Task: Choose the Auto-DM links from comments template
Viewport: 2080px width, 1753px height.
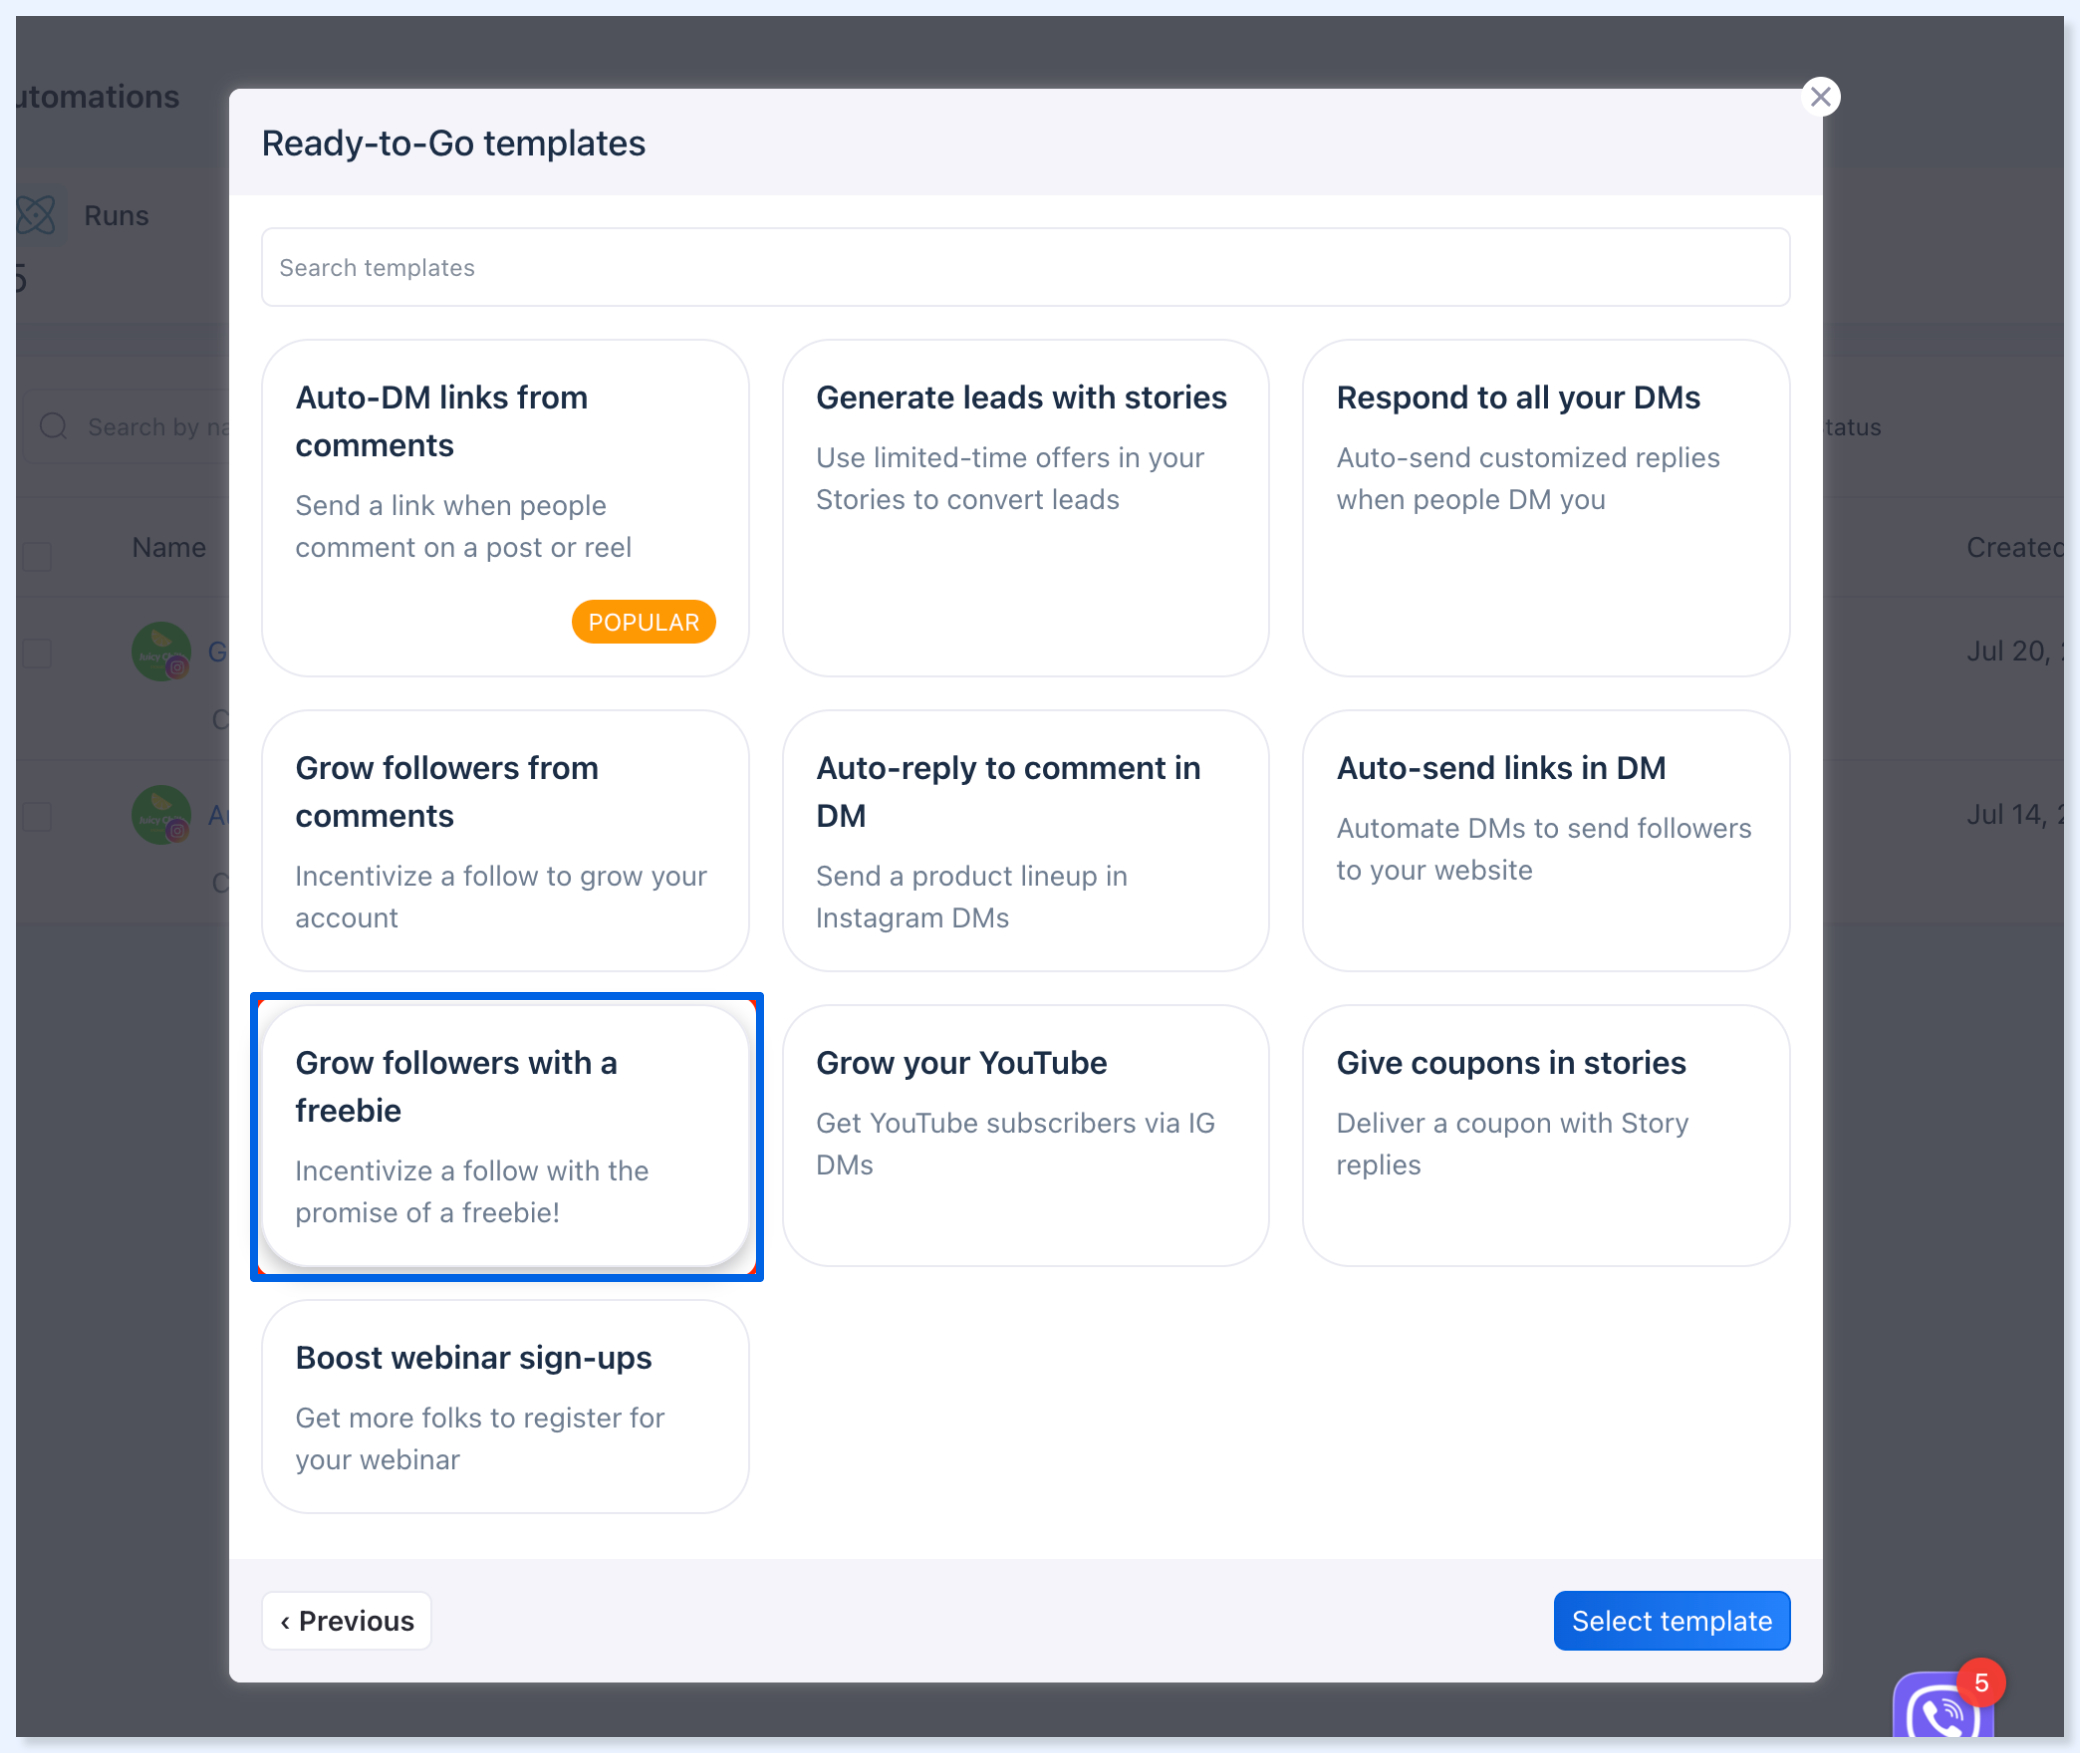Action: click(x=505, y=508)
